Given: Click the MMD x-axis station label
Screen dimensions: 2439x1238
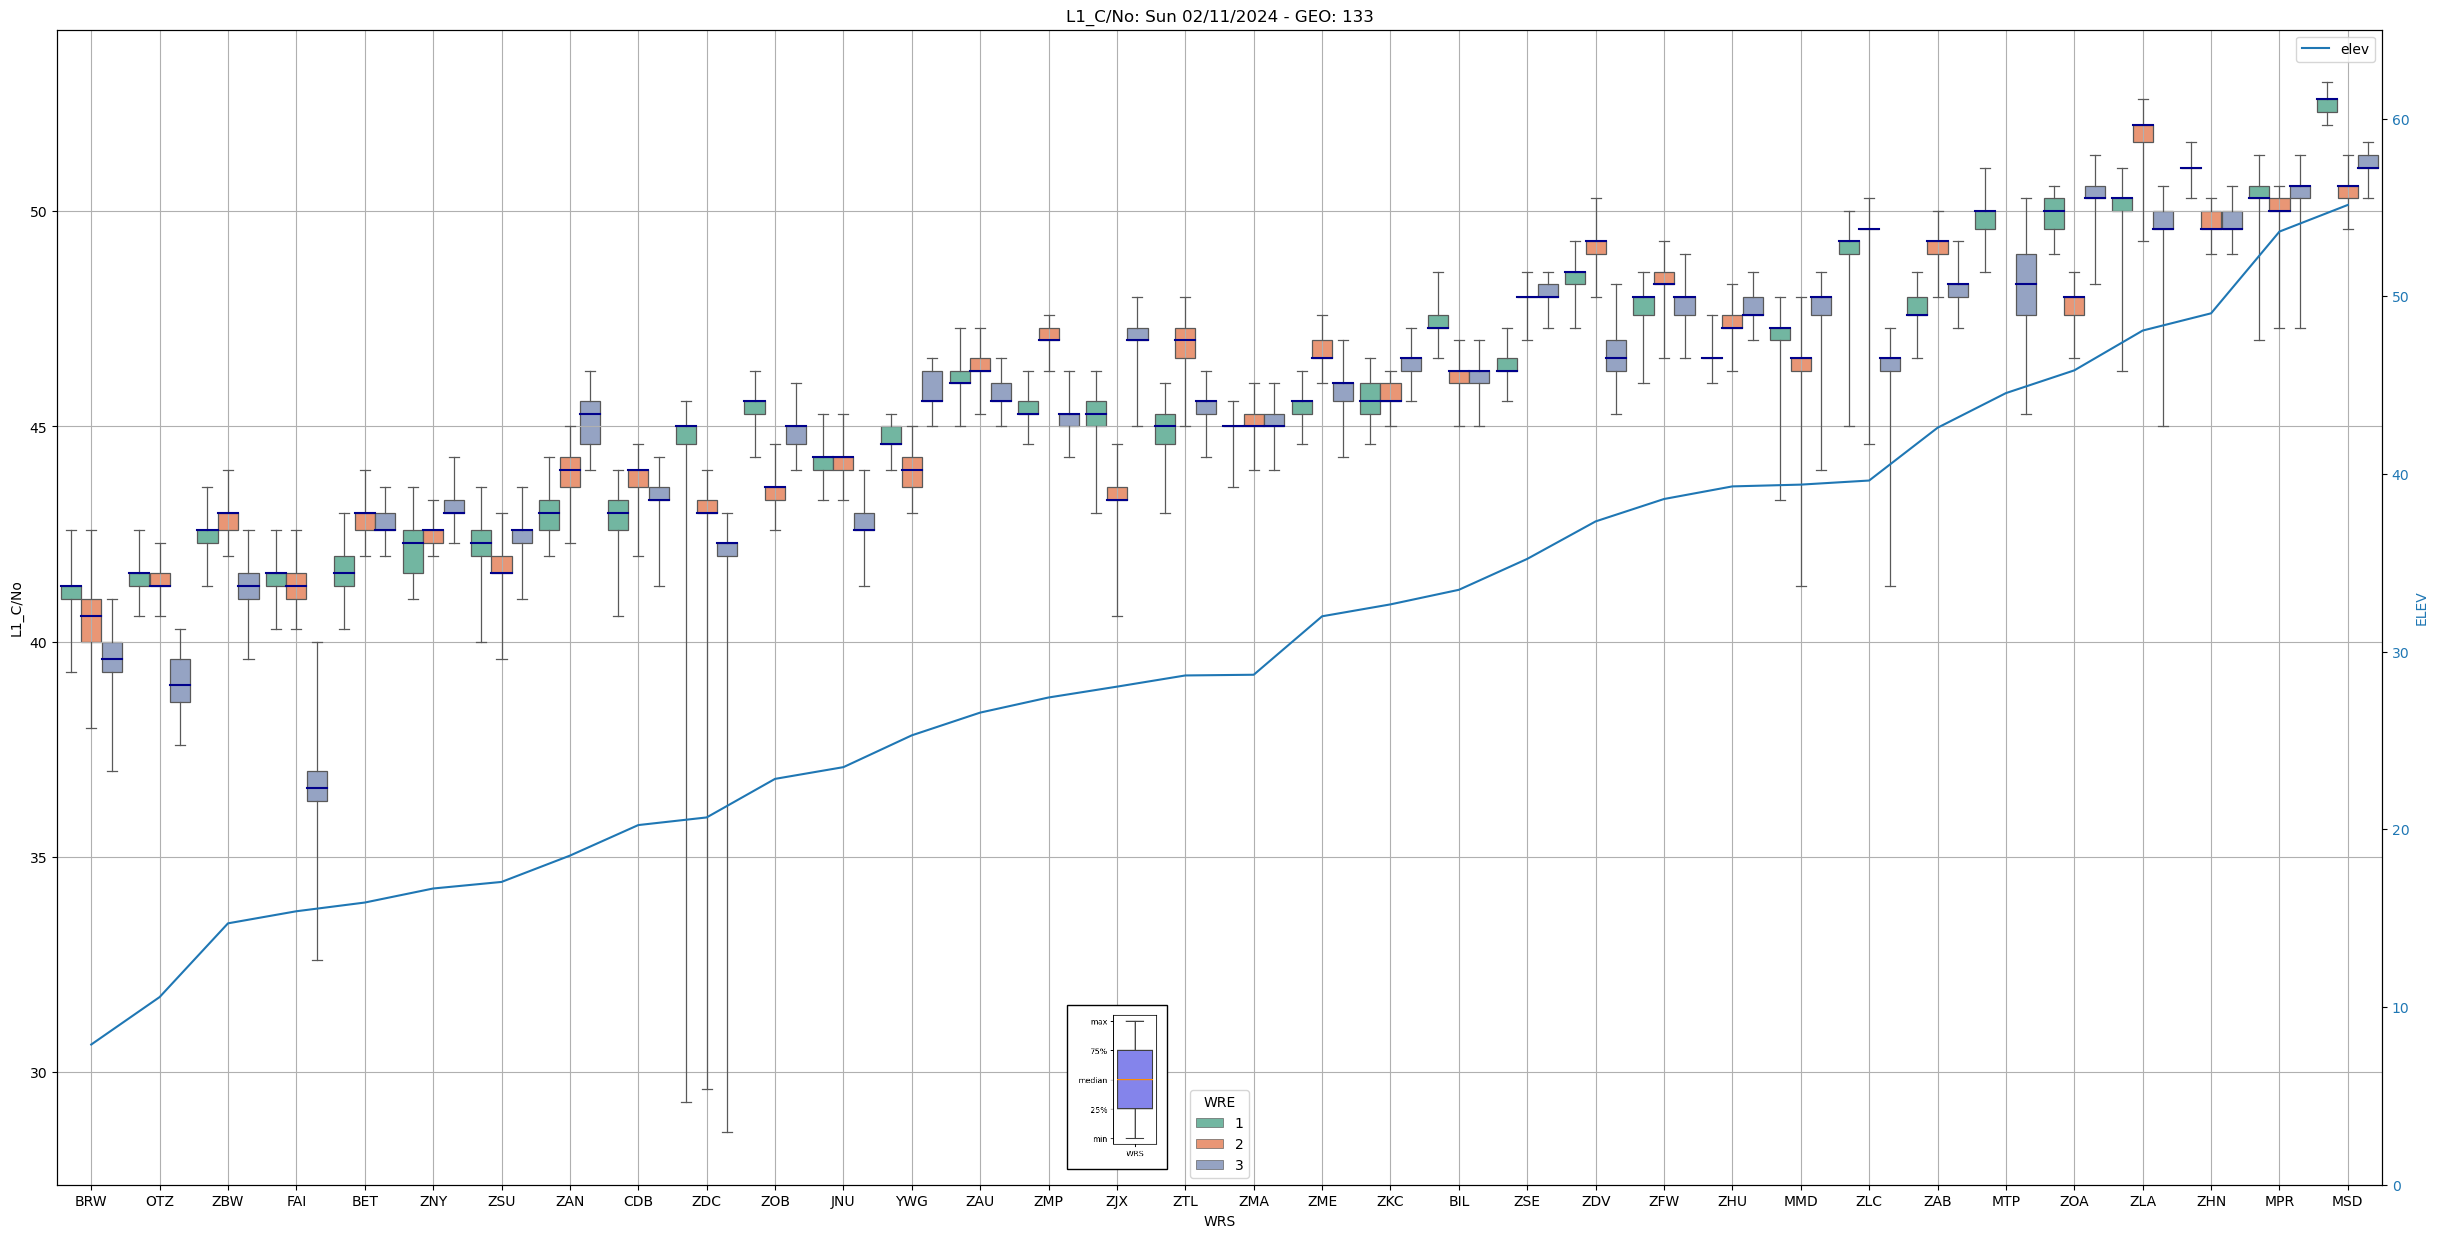Looking at the screenshot, I should pos(1800,1201).
